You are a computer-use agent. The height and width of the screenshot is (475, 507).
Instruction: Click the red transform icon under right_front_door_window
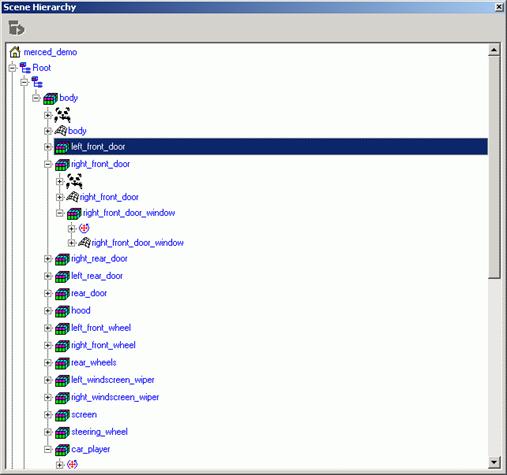(84, 228)
